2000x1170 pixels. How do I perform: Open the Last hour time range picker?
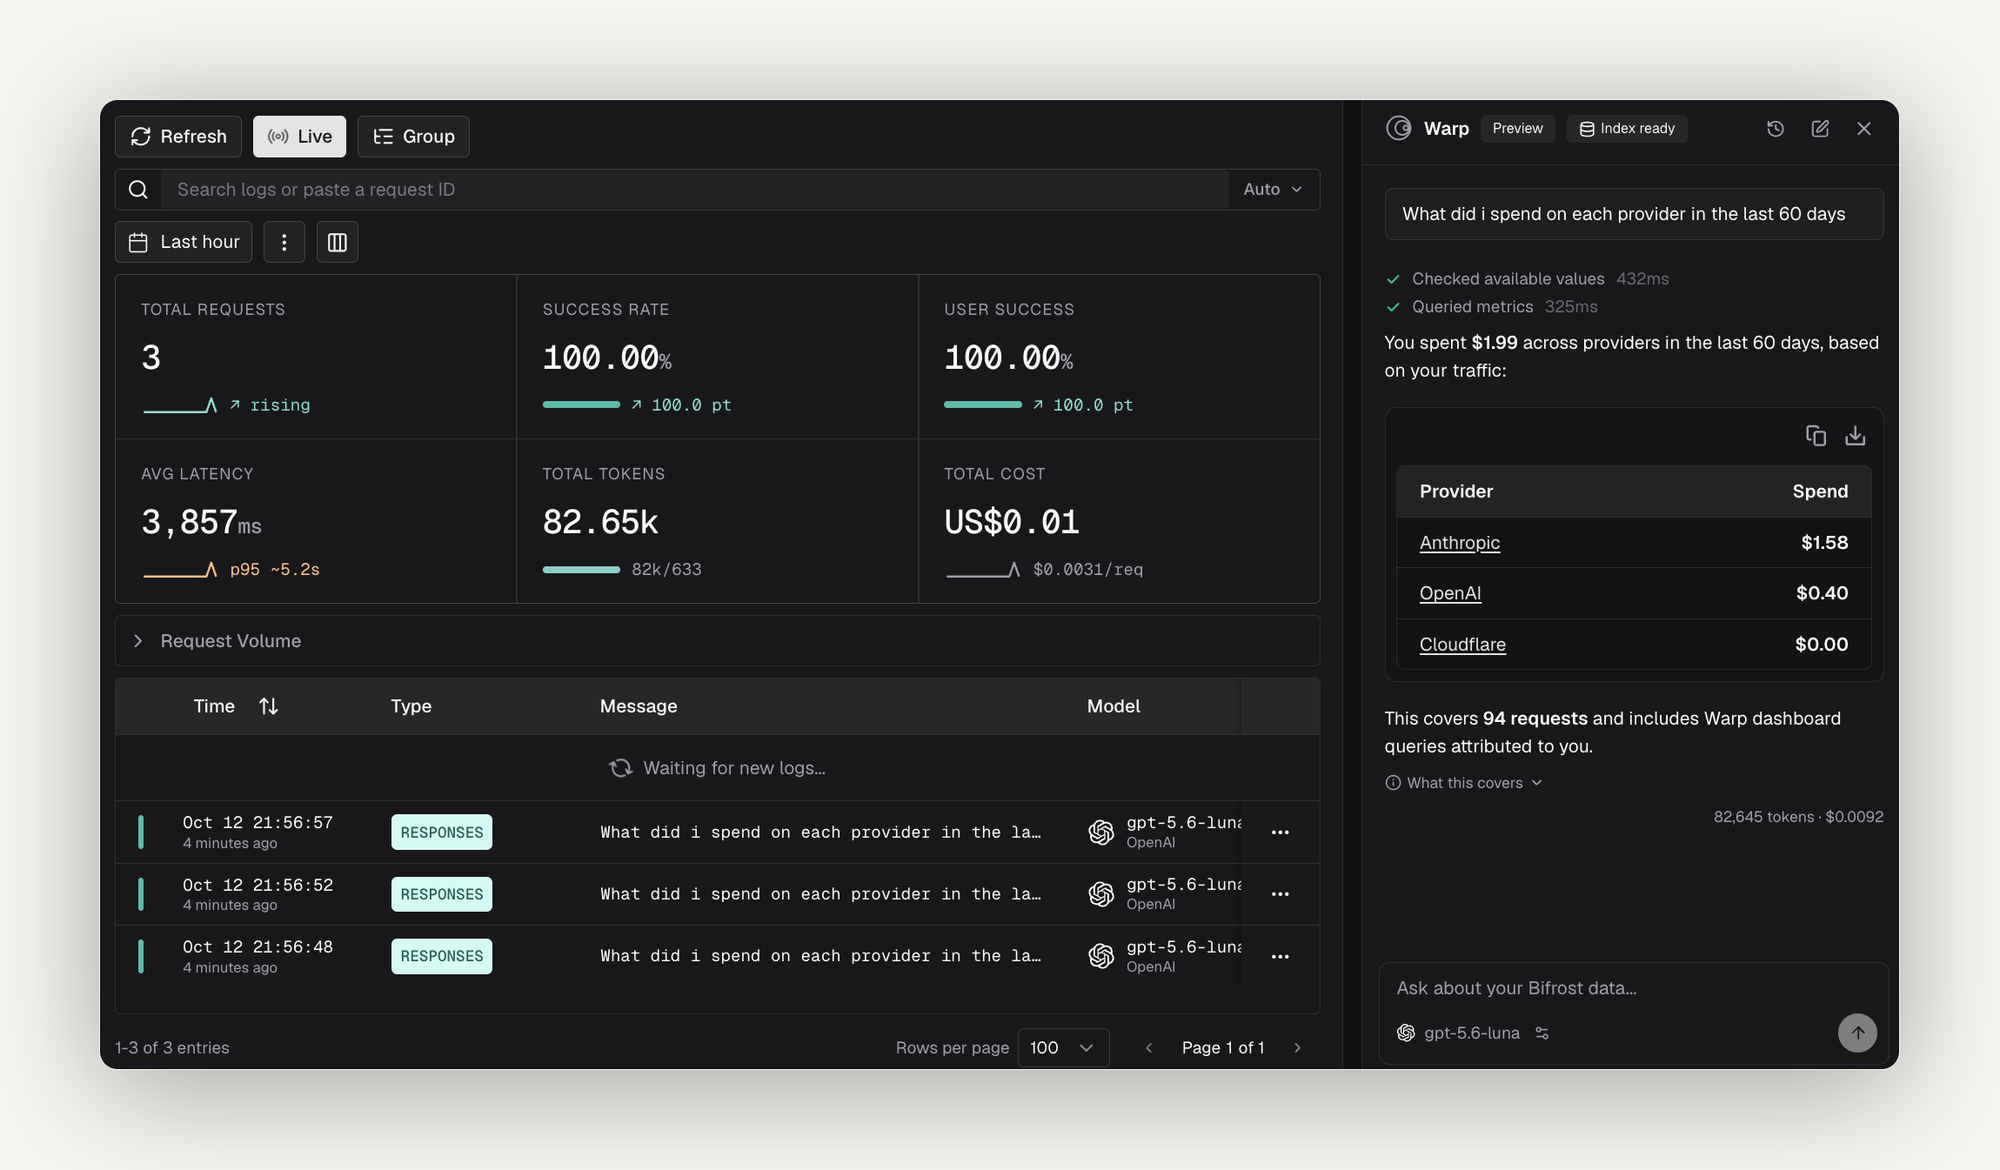point(184,242)
